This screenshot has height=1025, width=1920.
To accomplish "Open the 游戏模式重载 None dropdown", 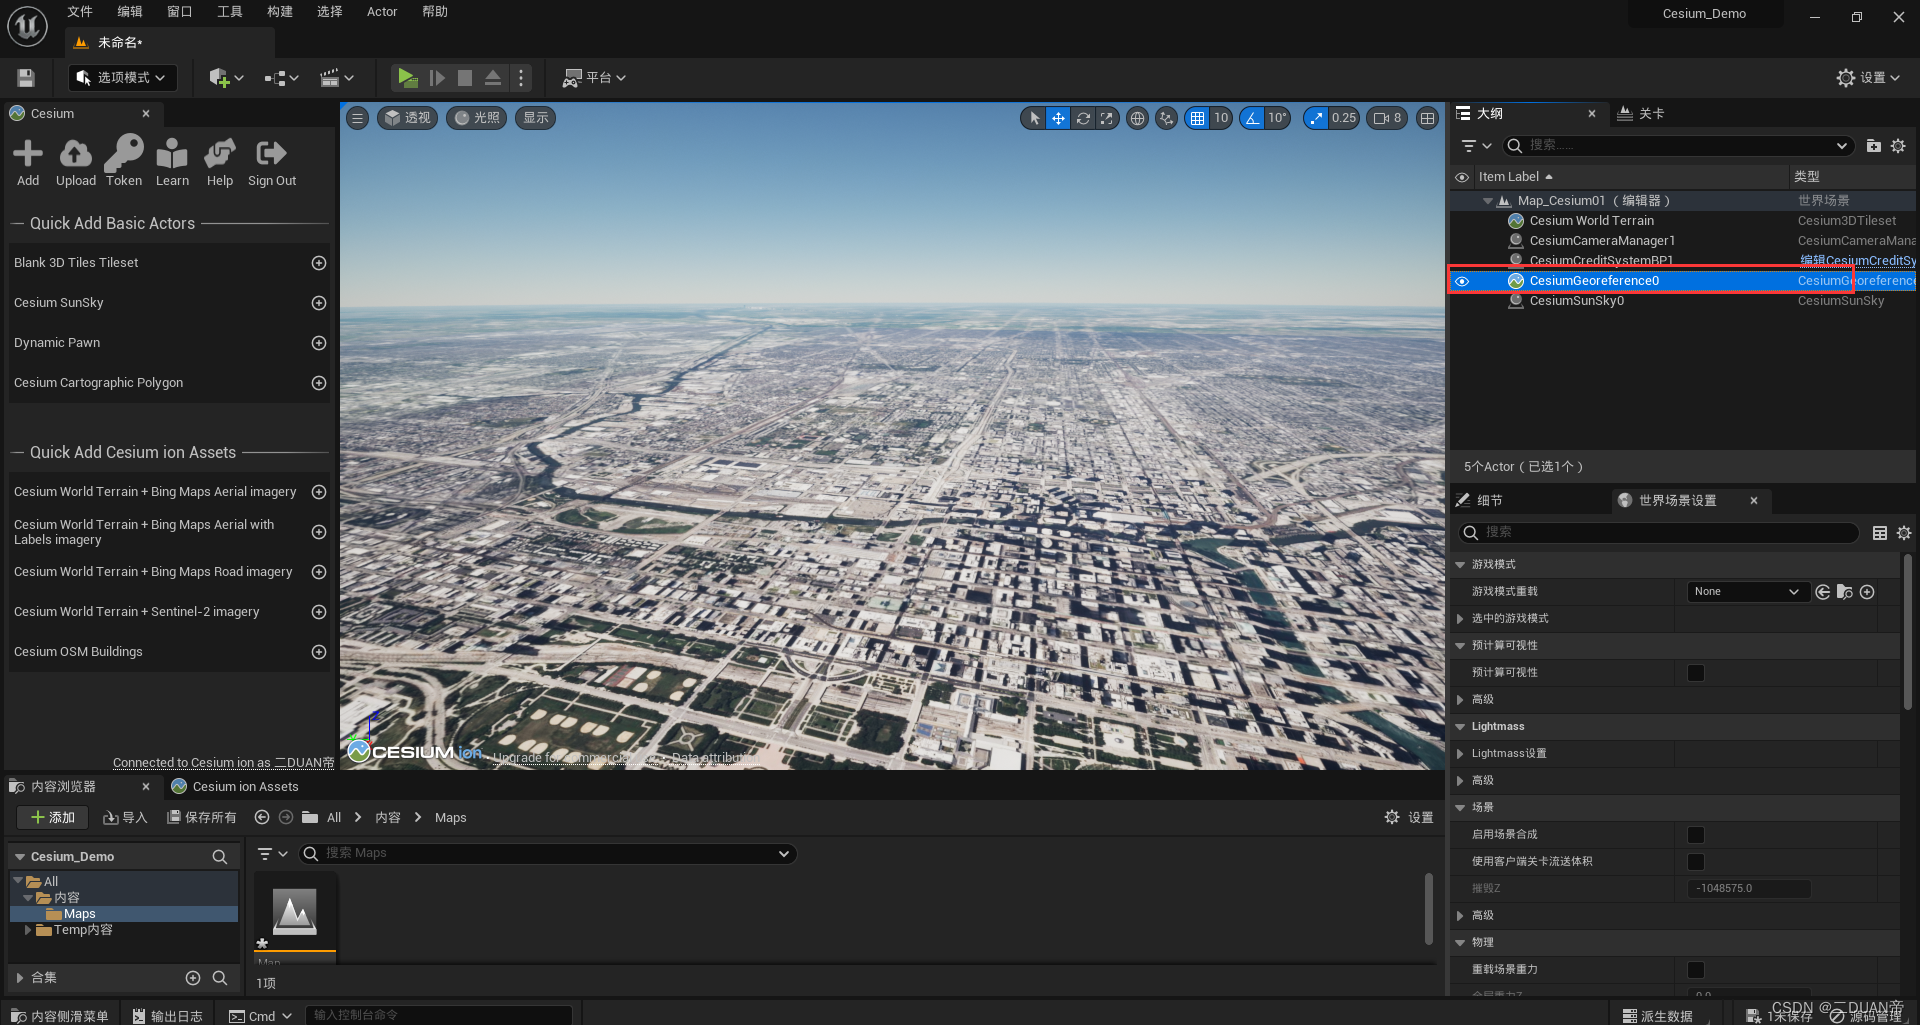I will [1746, 591].
